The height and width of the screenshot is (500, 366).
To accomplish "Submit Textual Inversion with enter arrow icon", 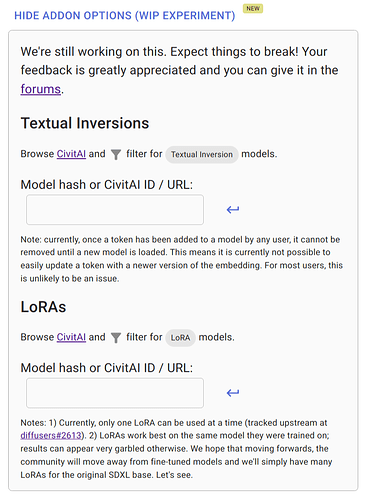I will click(233, 209).
